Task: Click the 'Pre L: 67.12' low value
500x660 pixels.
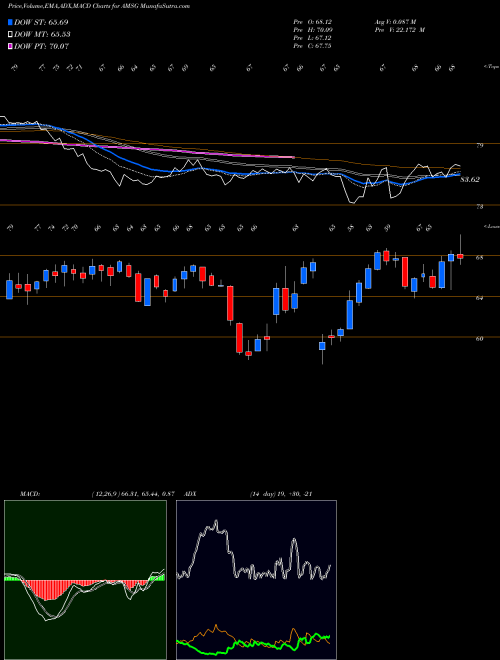Action: coord(312,38)
